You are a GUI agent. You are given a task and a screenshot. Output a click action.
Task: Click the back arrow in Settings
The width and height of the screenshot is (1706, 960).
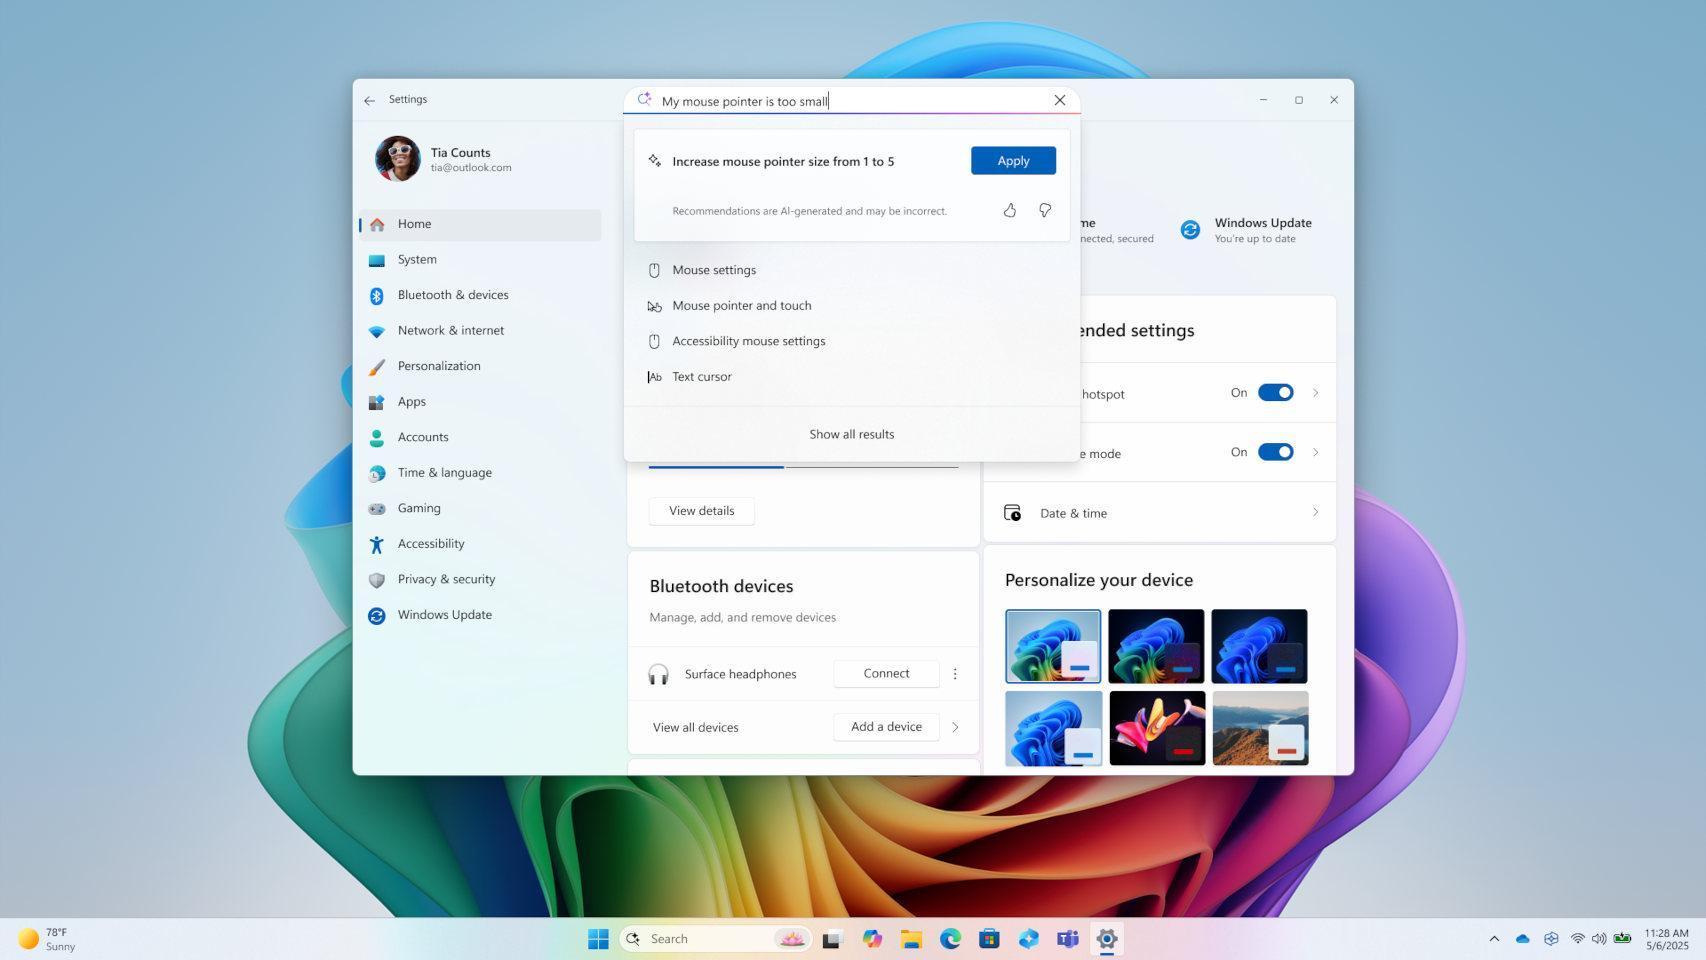pyautogui.click(x=369, y=99)
